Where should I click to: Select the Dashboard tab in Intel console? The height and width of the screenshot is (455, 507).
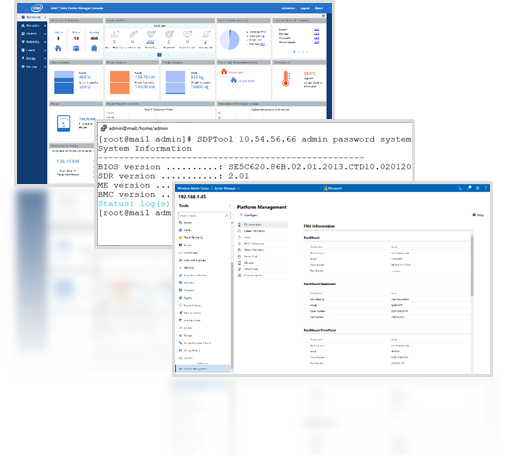32,17
